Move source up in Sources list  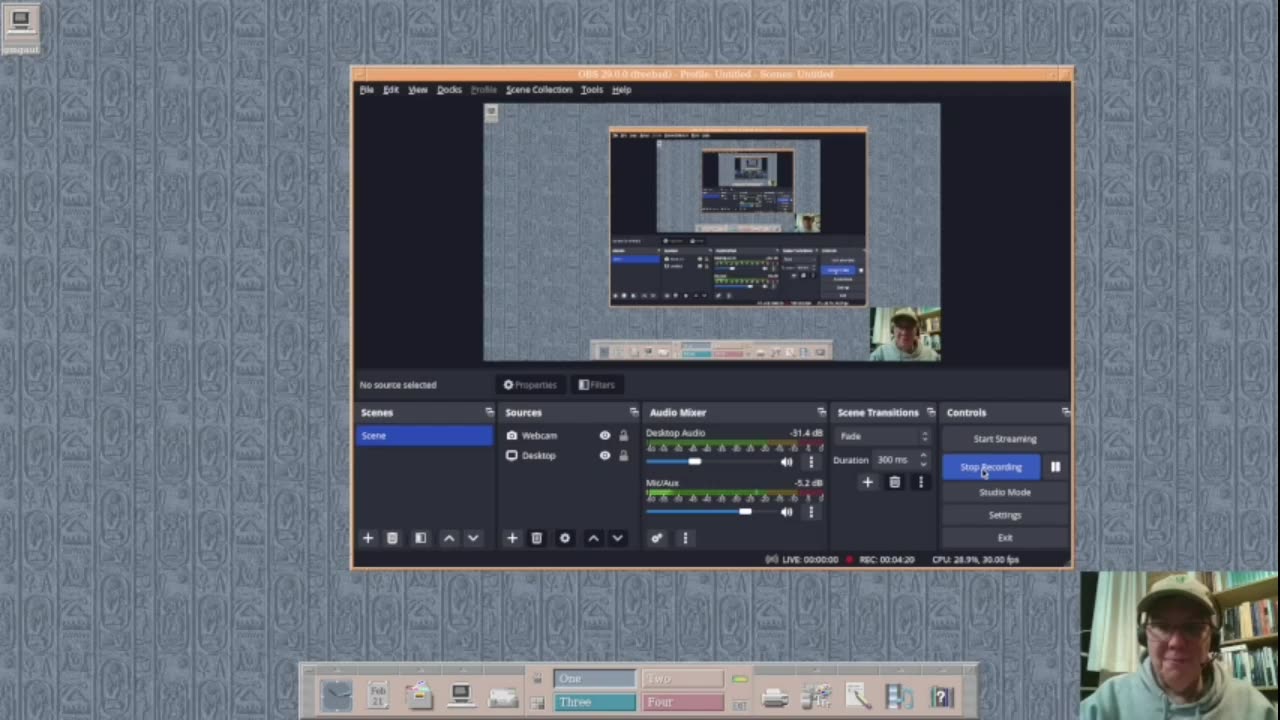point(593,538)
